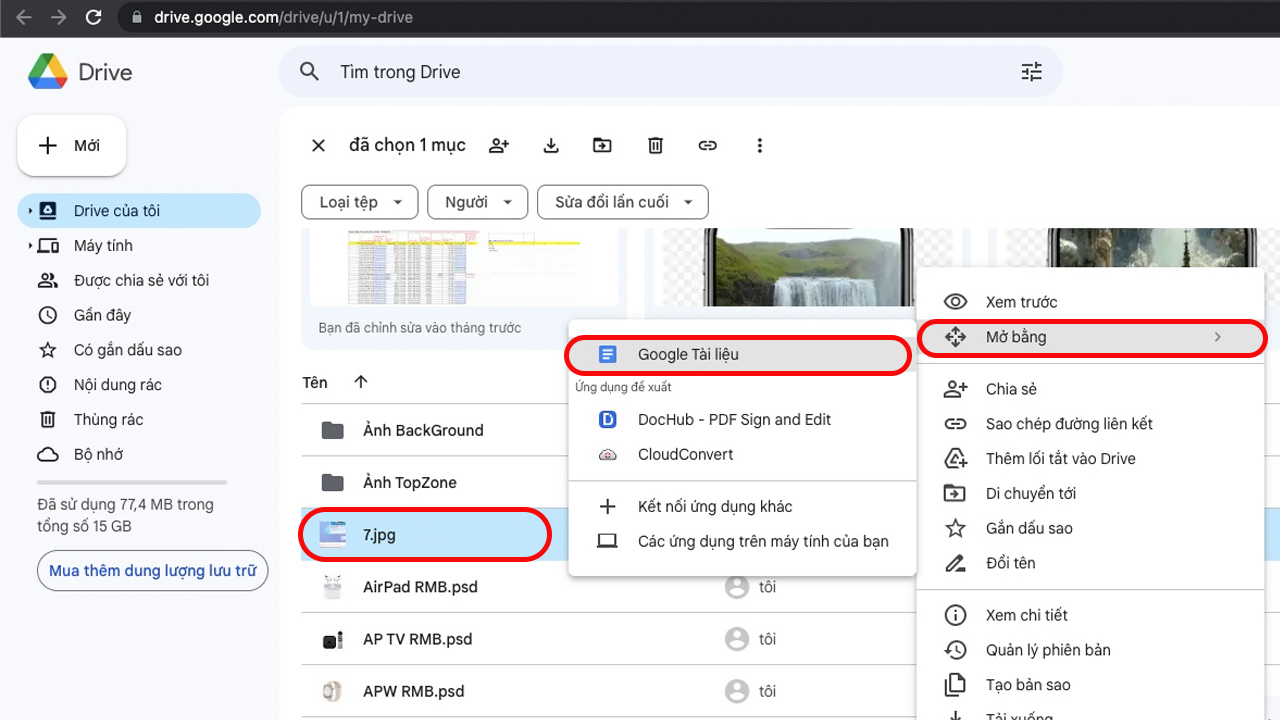Click the Google Tài liệu icon
1280x720 pixels.
click(608, 354)
